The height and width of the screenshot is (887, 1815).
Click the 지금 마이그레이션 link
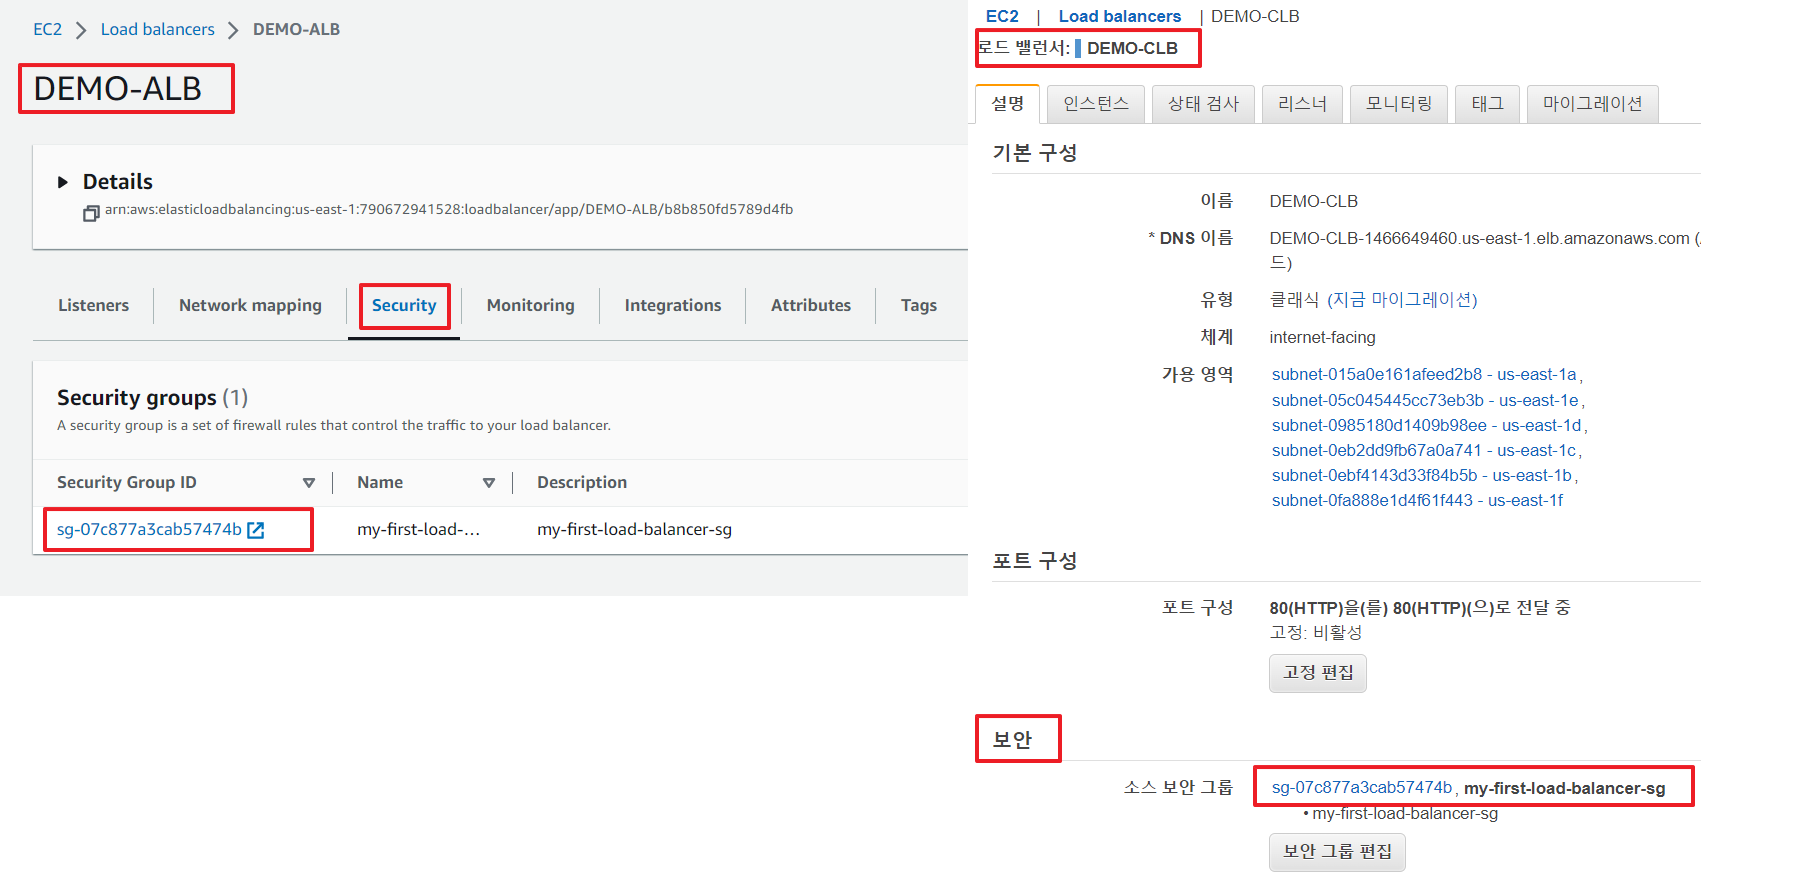point(1402,300)
